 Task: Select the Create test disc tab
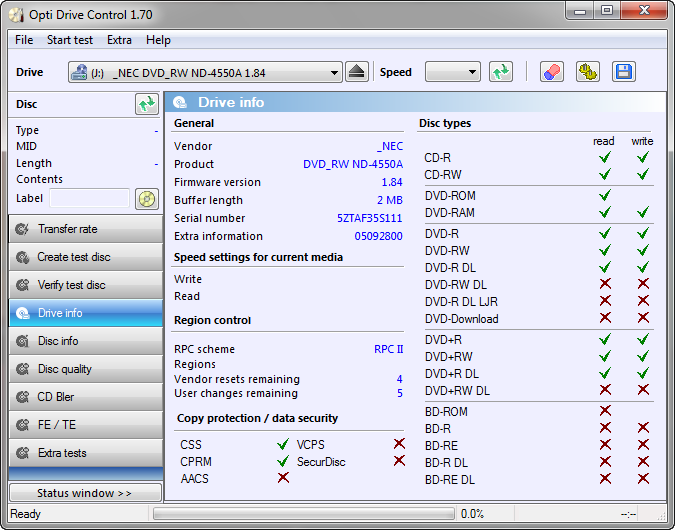86,257
